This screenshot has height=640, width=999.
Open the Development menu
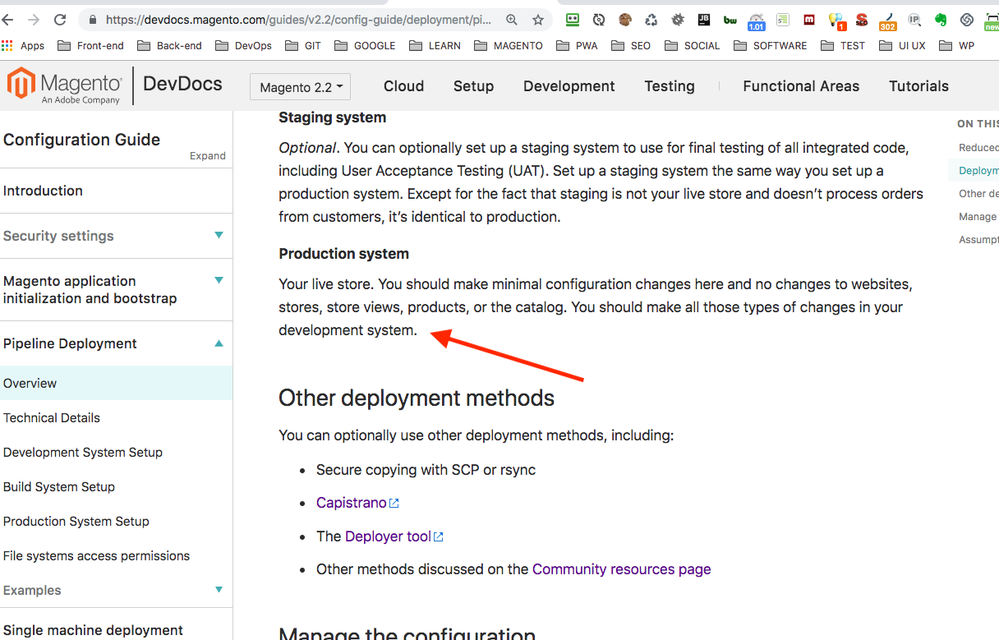tap(569, 86)
